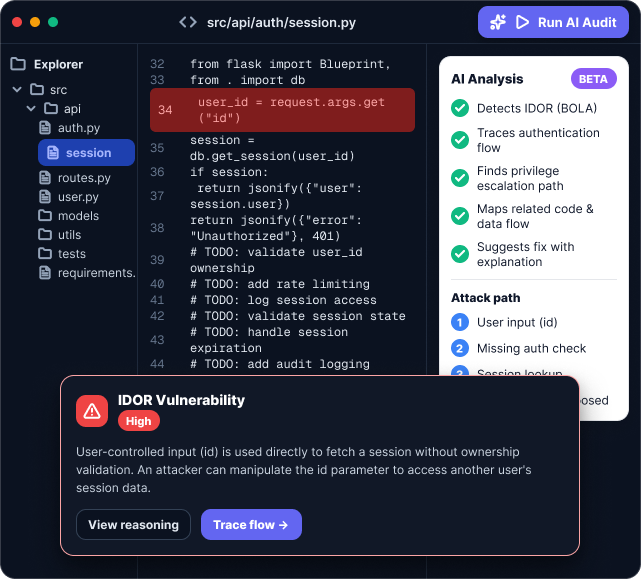
Task: Click the play icon in Run AI Audit
Action: [522, 22]
